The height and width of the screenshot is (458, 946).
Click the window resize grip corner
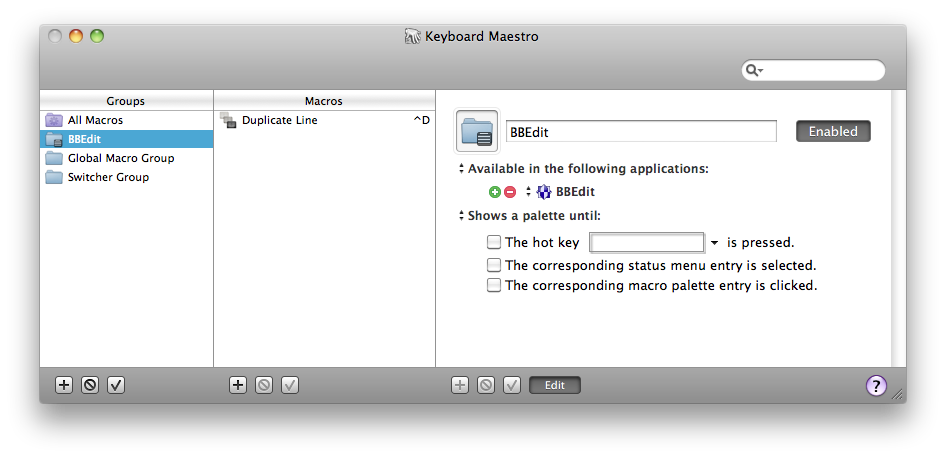[x=898, y=394]
